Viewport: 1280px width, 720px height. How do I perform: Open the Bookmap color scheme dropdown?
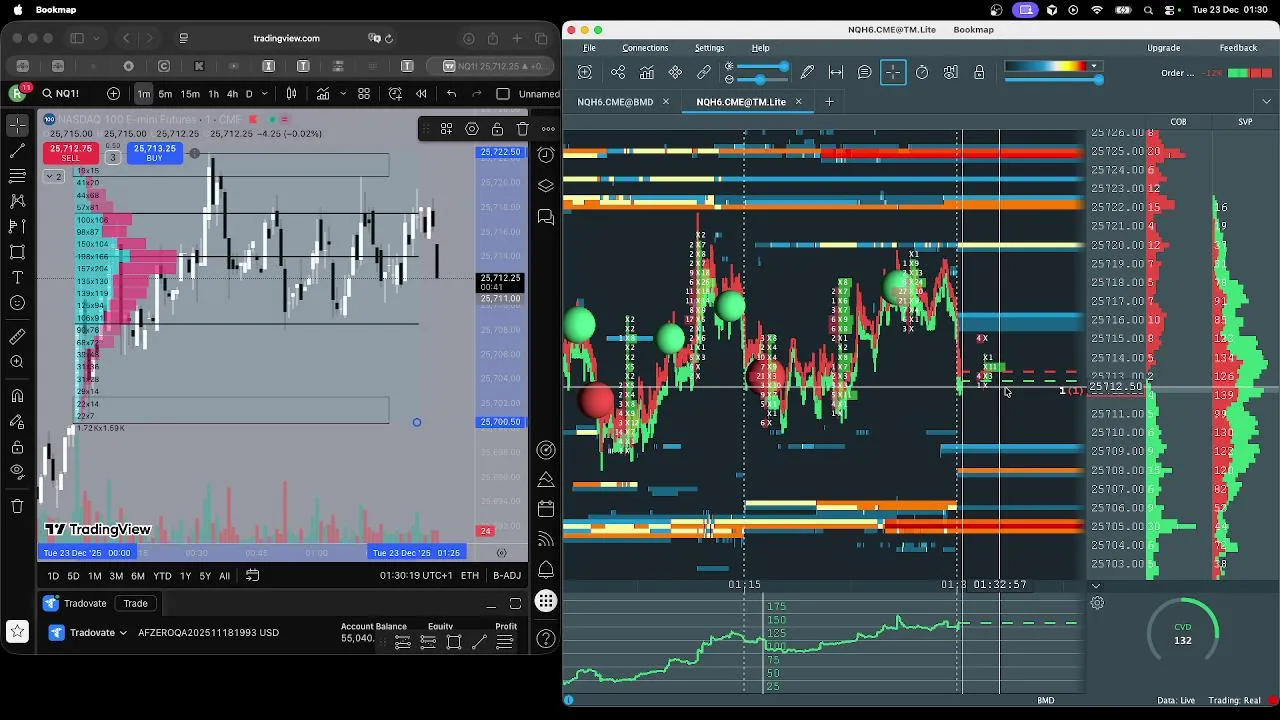(x=1093, y=66)
